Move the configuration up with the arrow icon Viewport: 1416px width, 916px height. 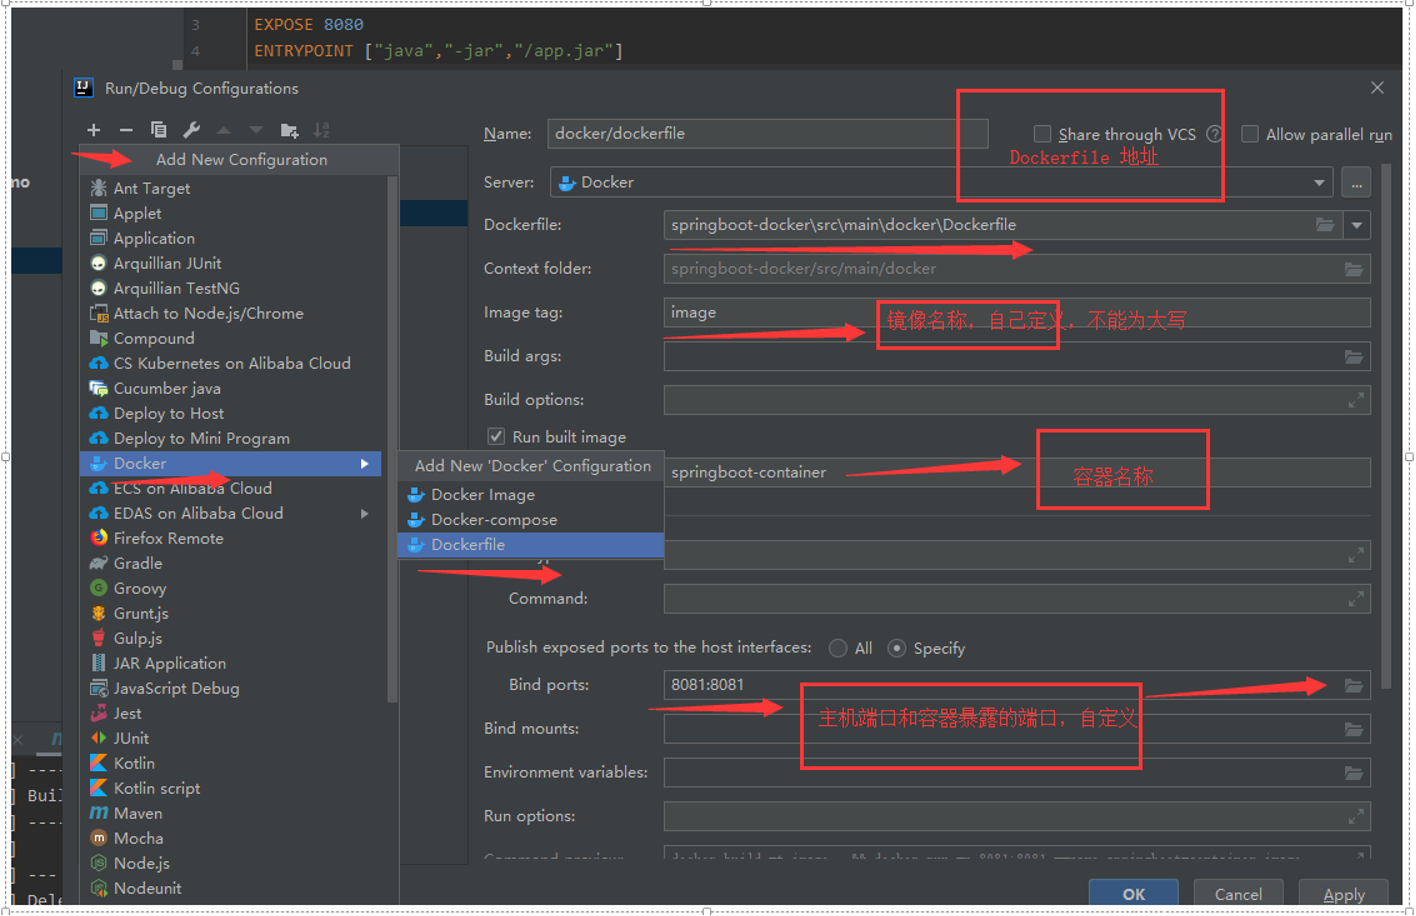[224, 130]
